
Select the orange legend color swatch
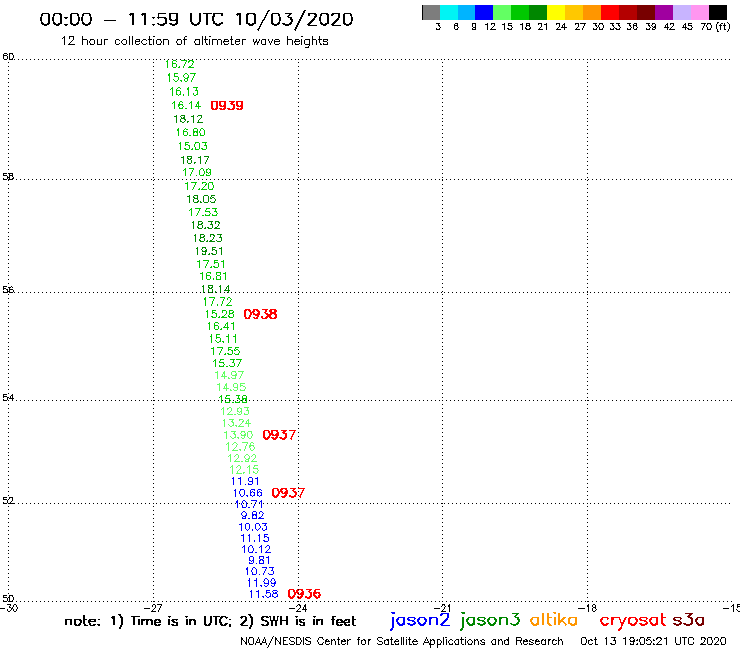tap(592, 12)
